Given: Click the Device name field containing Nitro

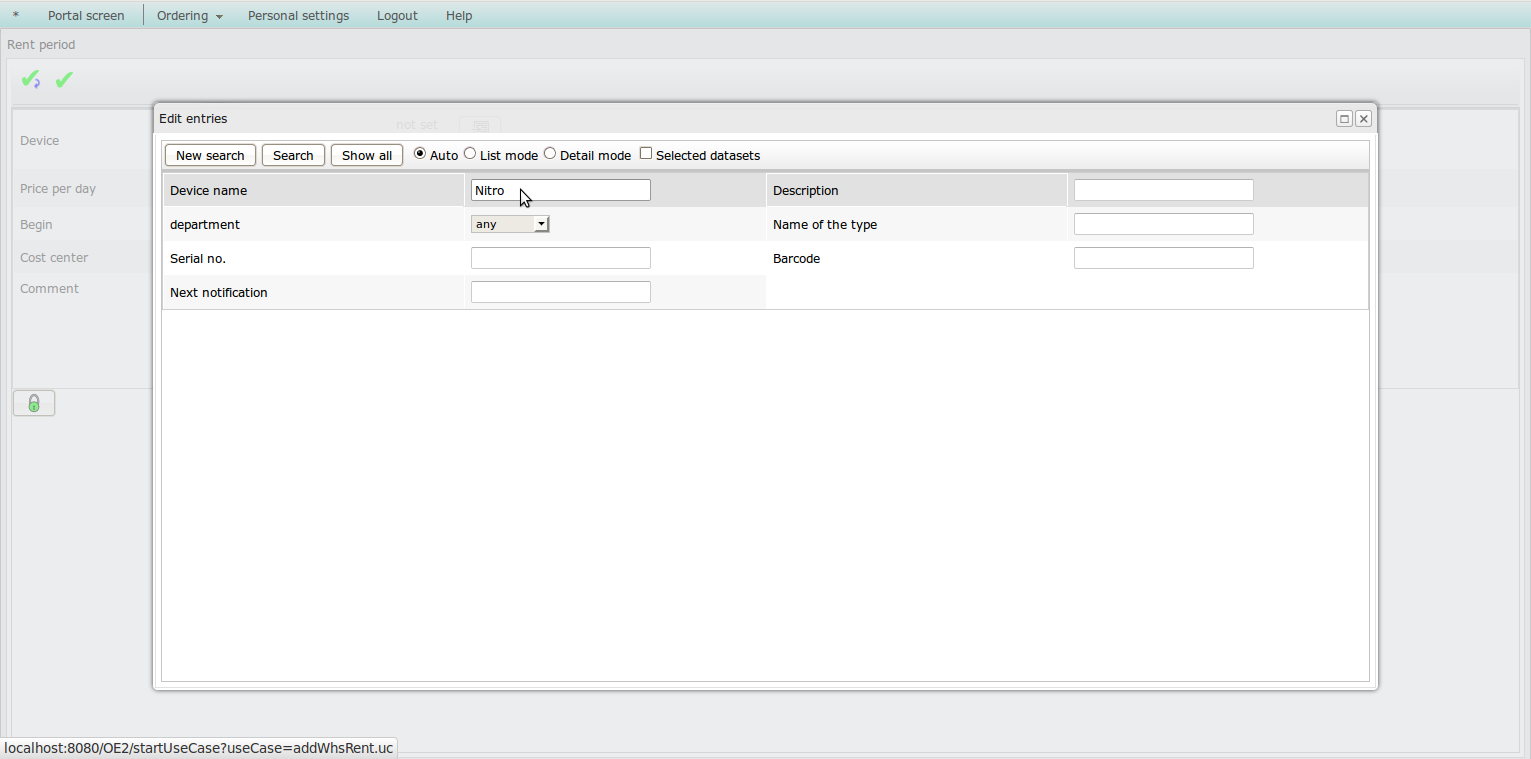Looking at the screenshot, I should point(560,190).
